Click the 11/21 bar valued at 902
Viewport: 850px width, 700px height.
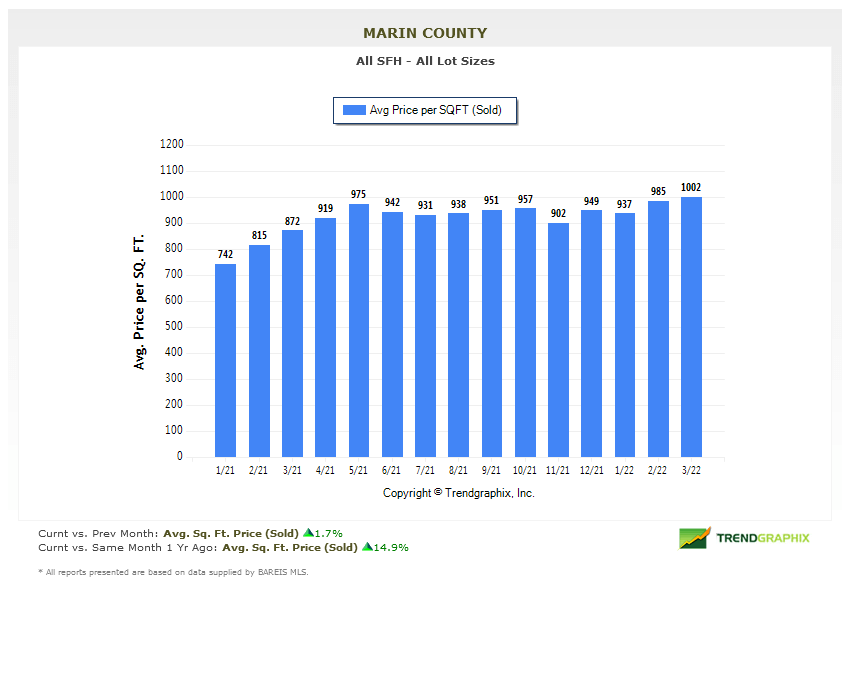tap(558, 340)
